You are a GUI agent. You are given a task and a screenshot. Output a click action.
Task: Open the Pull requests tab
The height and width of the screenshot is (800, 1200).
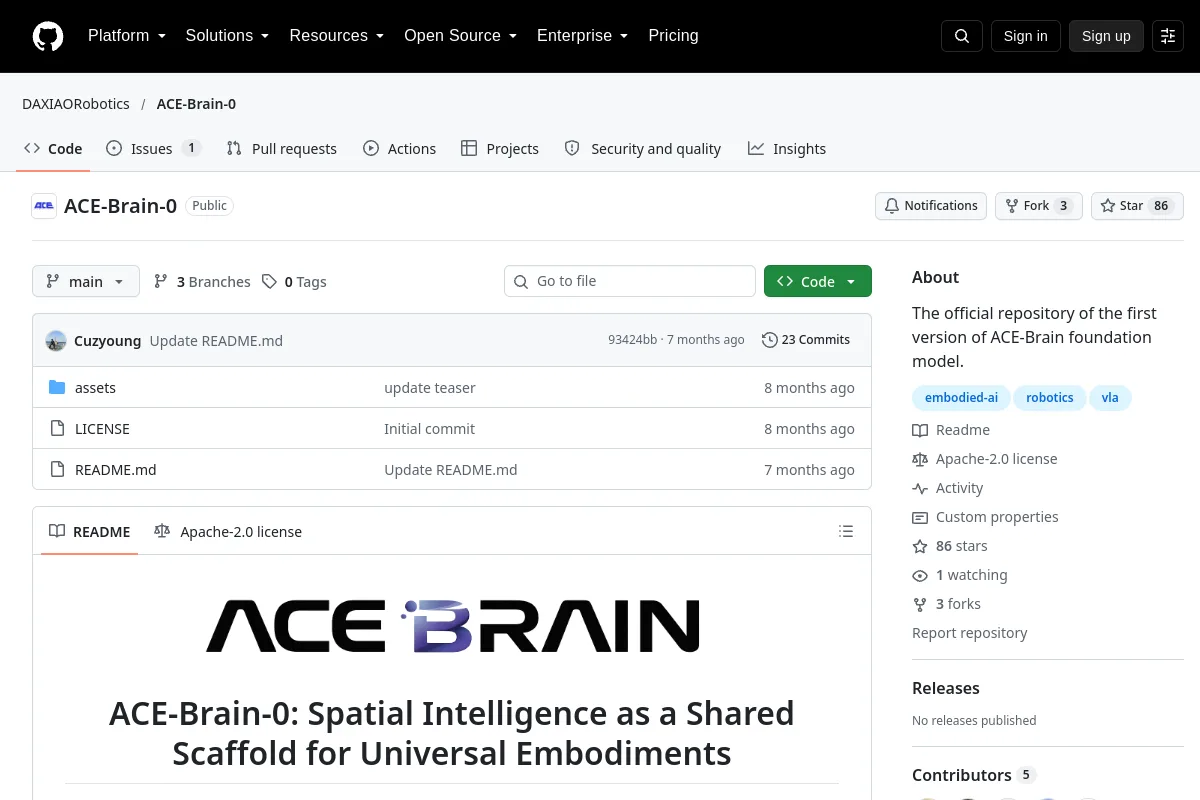coord(282,149)
